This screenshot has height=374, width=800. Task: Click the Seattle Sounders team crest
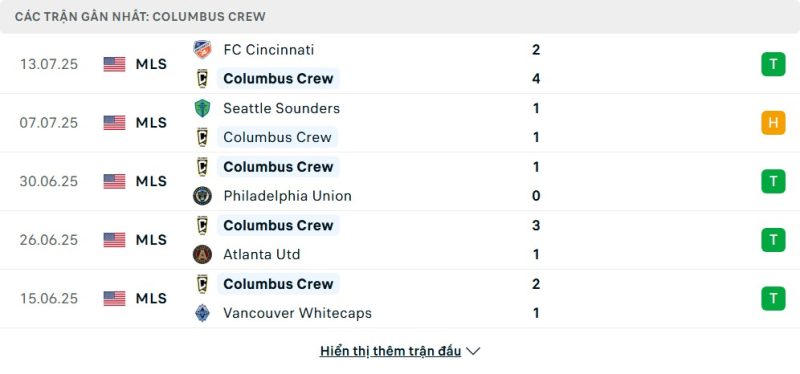tap(203, 108)
